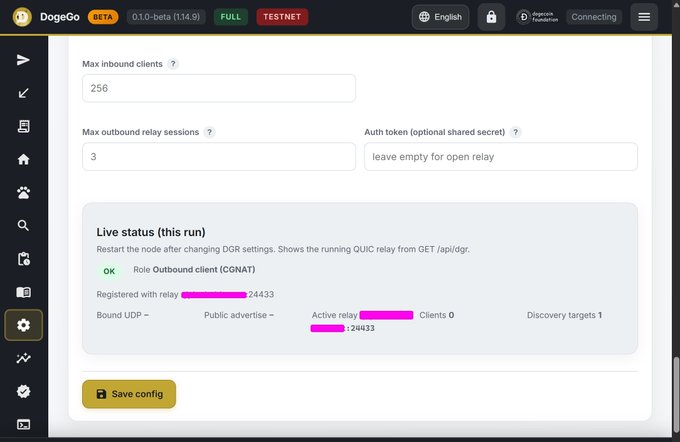Viewport: 680px width, 442px height.
Task: Click the FULL node badge
Action: point(231,17)
